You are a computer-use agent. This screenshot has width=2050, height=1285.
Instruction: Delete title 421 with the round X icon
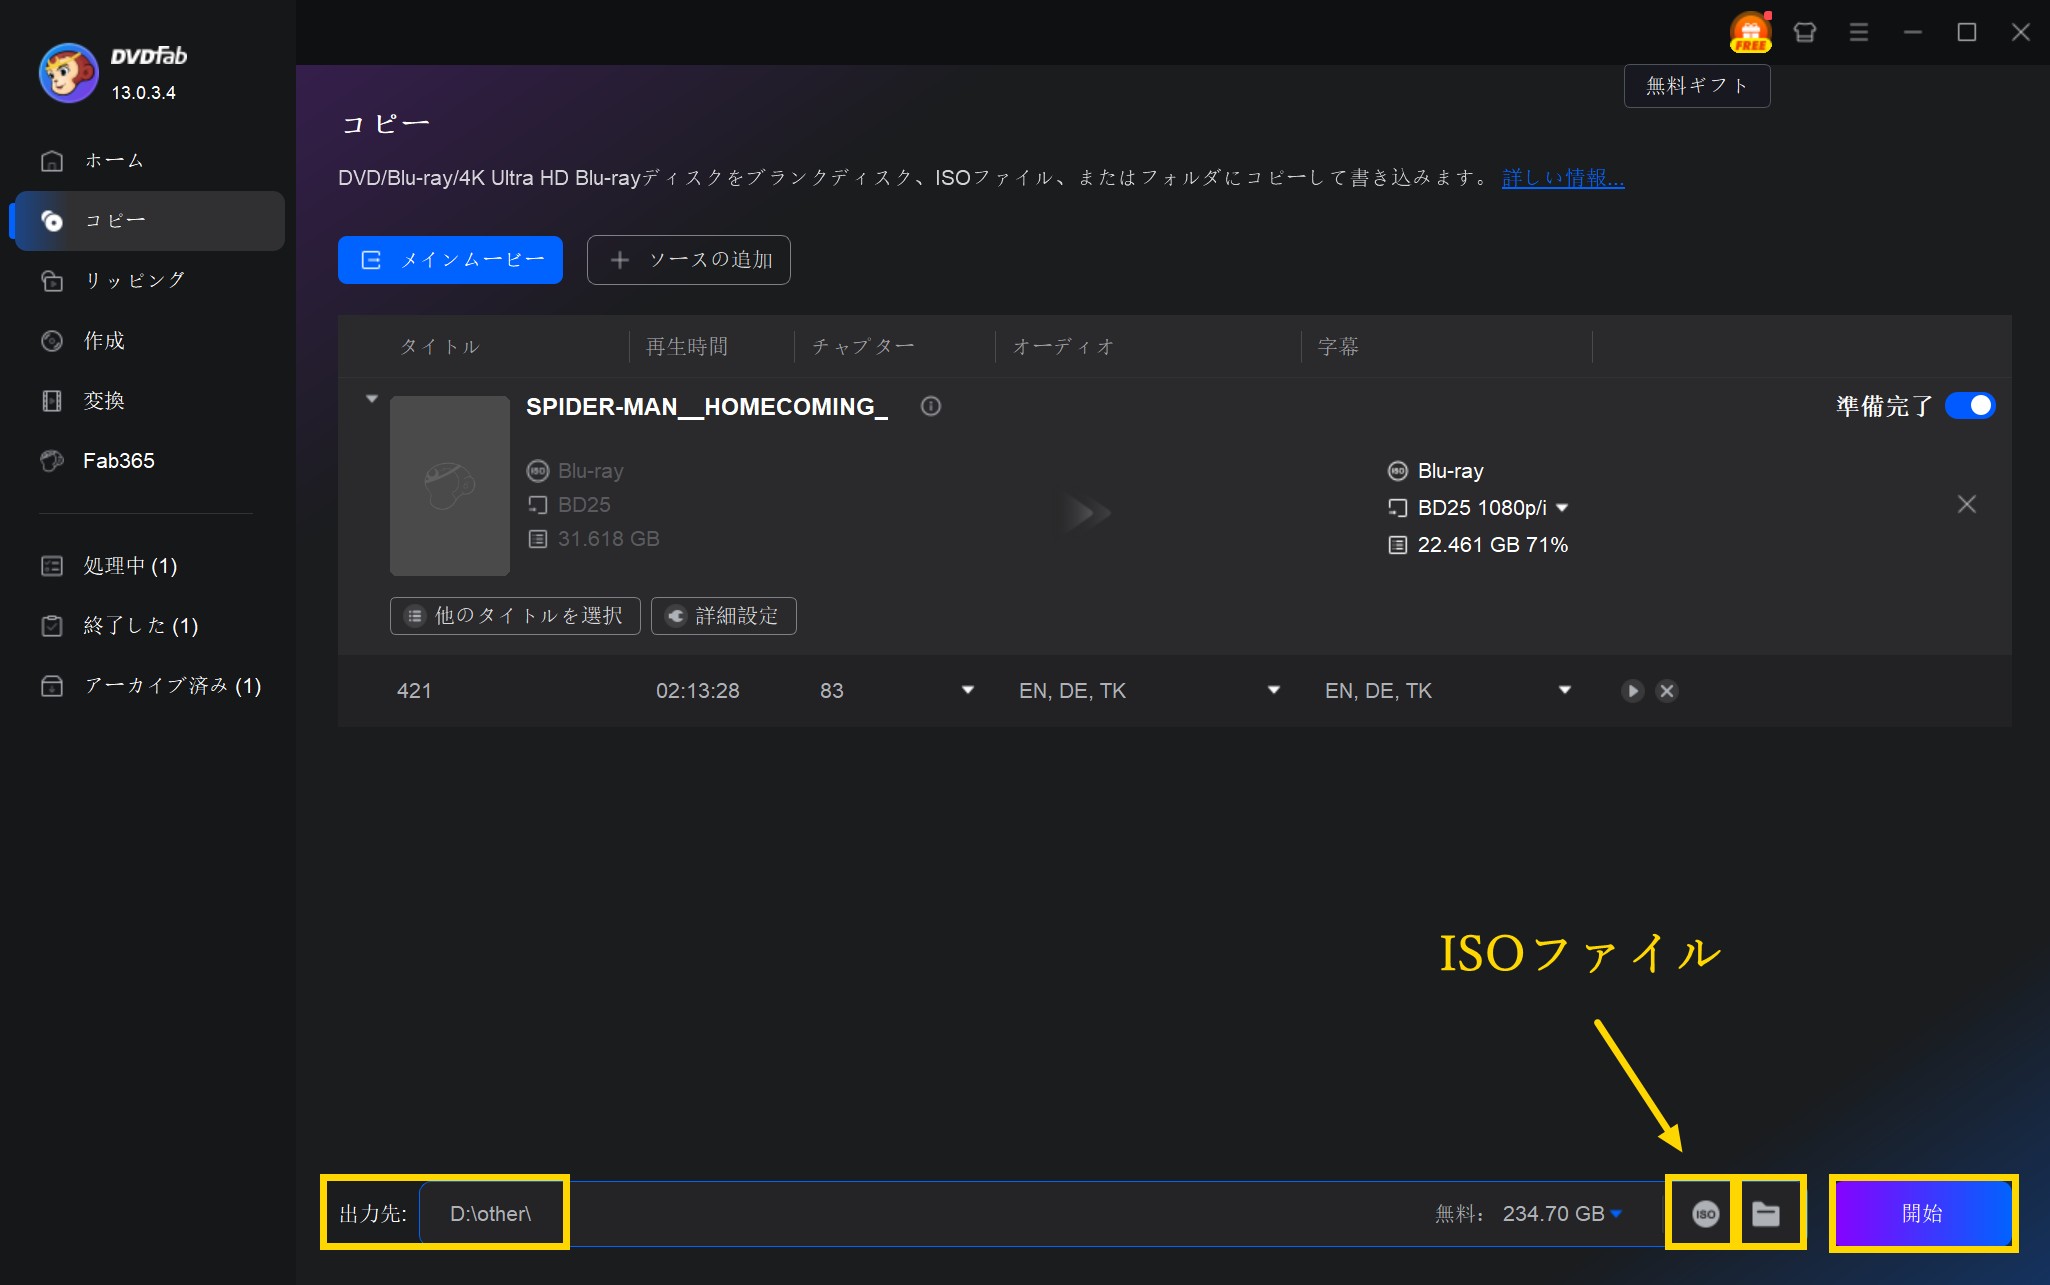(x=1666, y=691)
